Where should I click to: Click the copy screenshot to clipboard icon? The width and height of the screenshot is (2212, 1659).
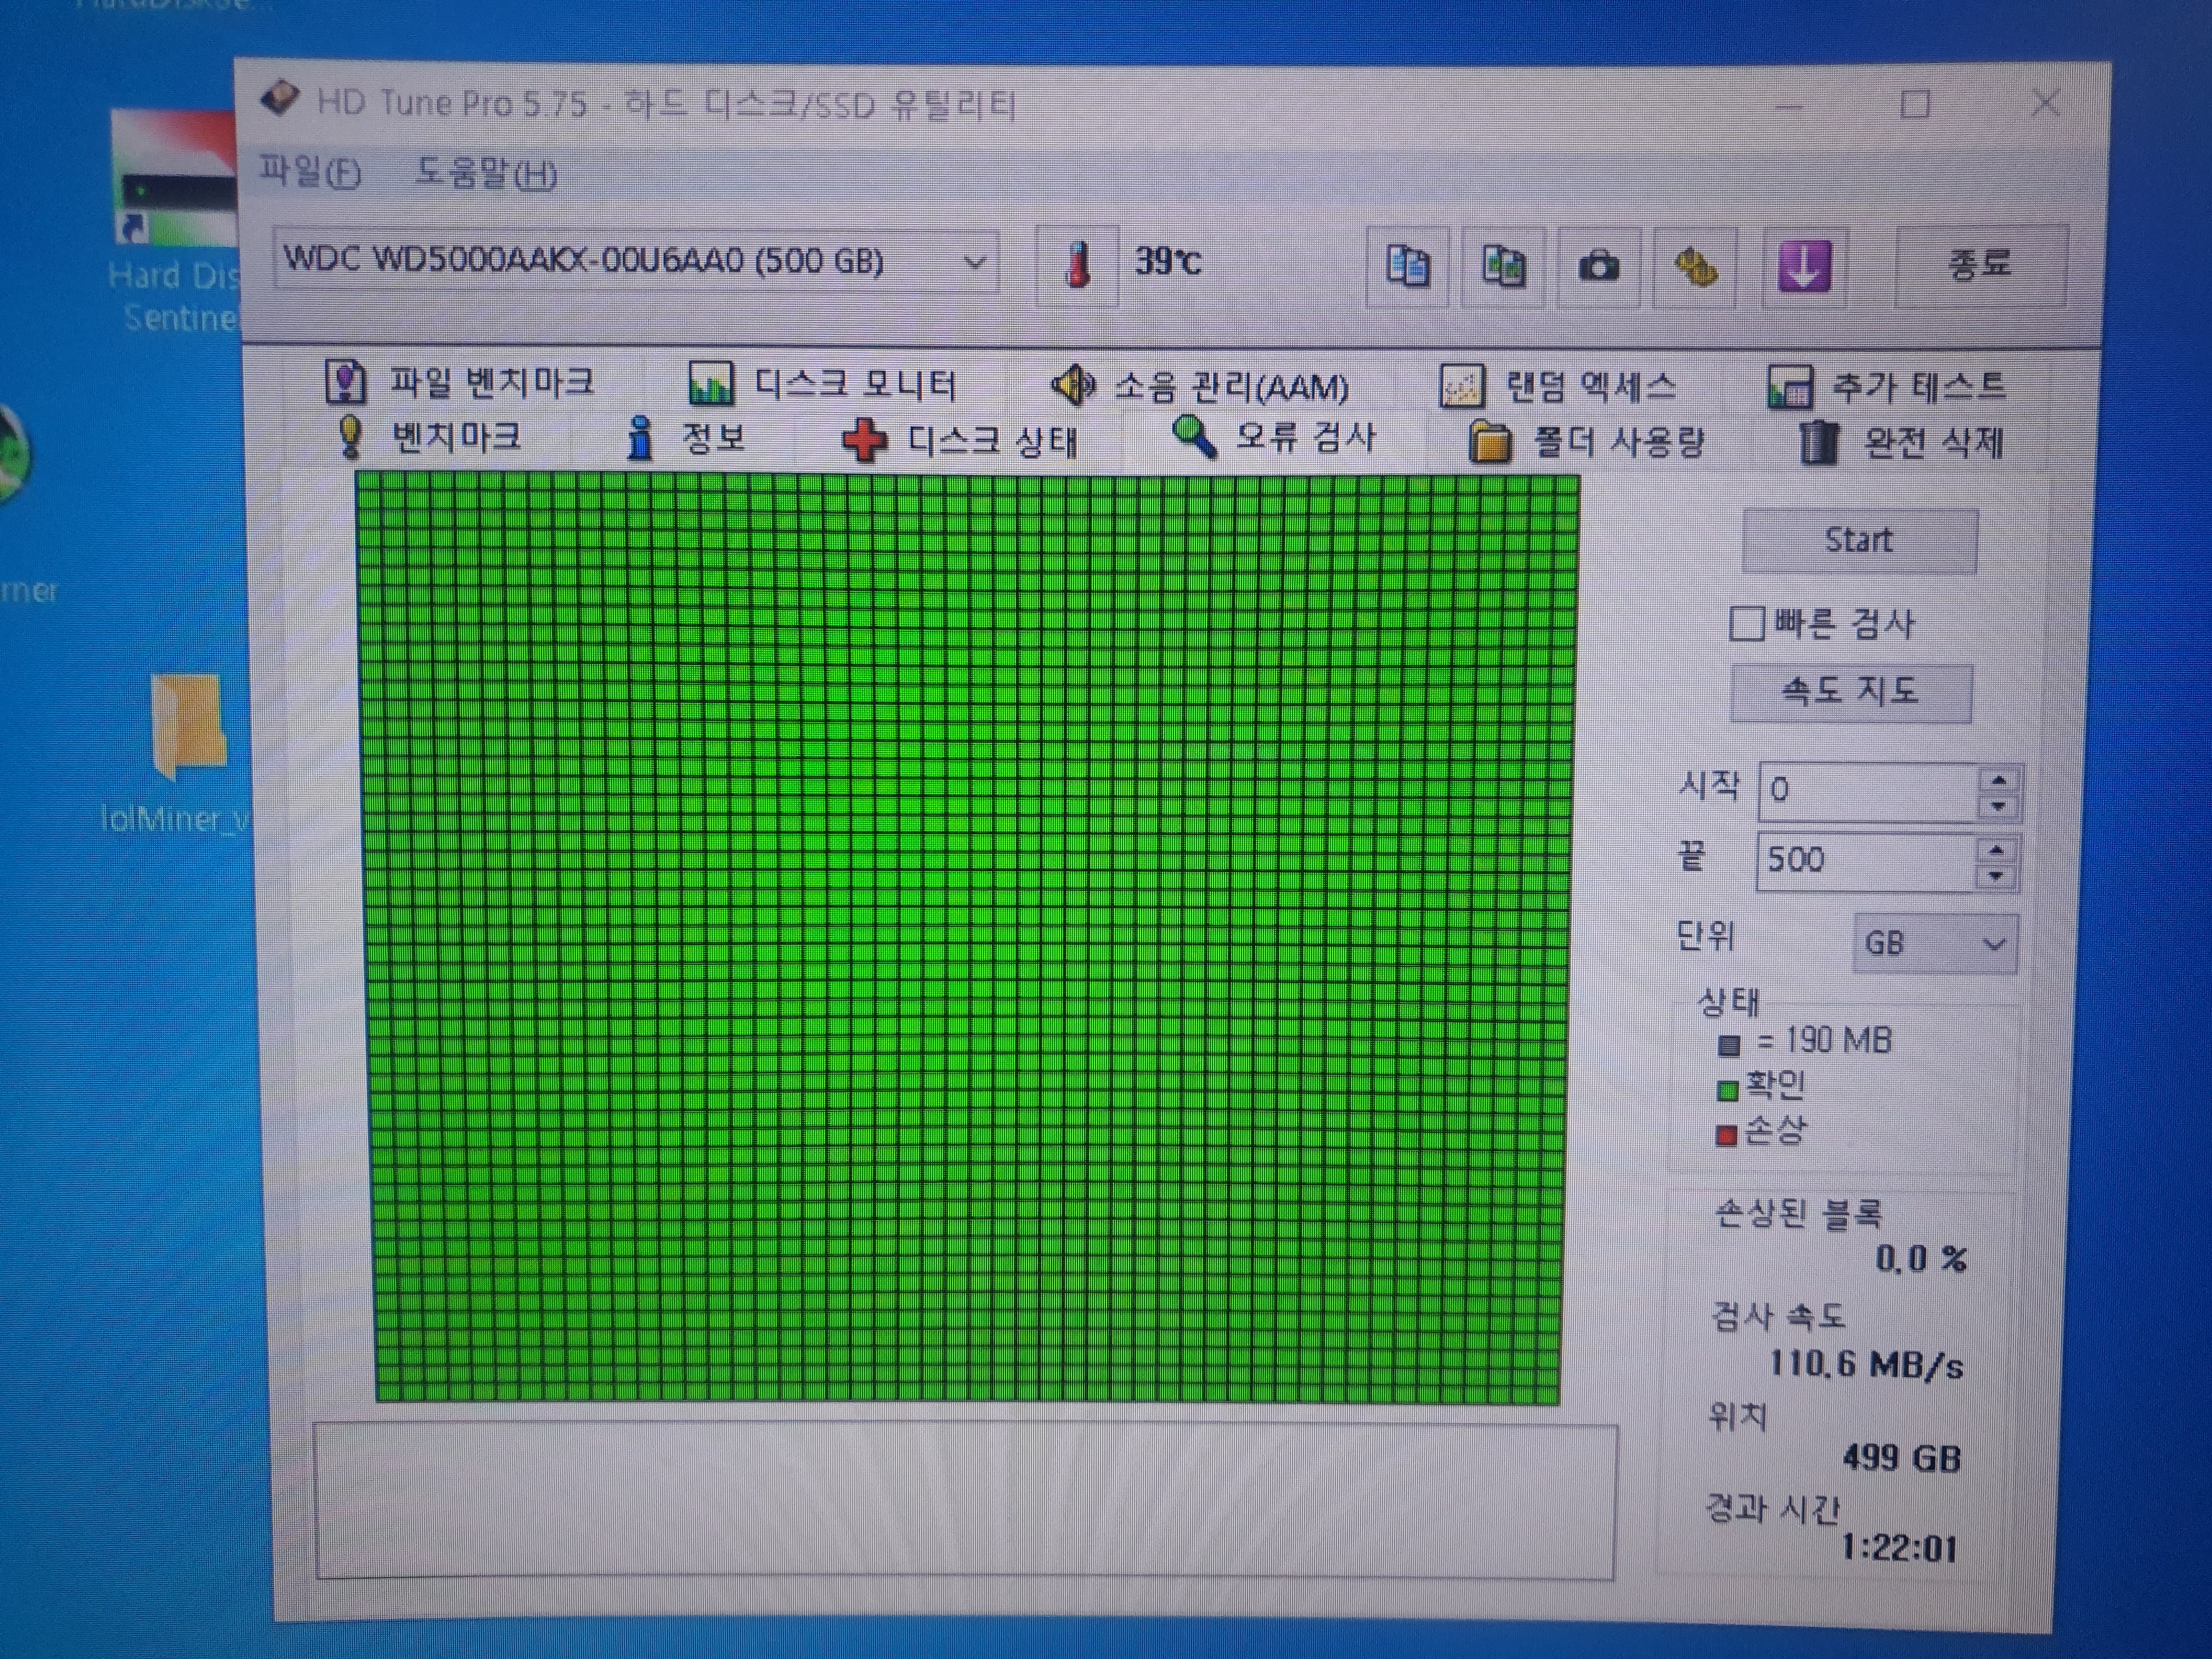[x=1502, y=266]
